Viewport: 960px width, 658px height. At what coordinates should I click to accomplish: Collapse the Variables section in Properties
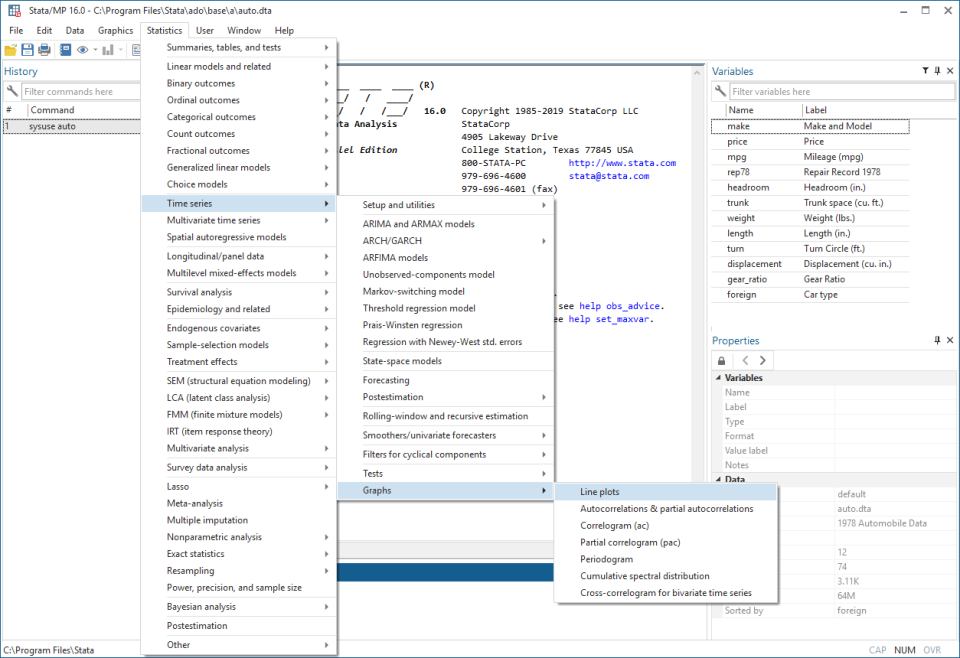(717, 378)
